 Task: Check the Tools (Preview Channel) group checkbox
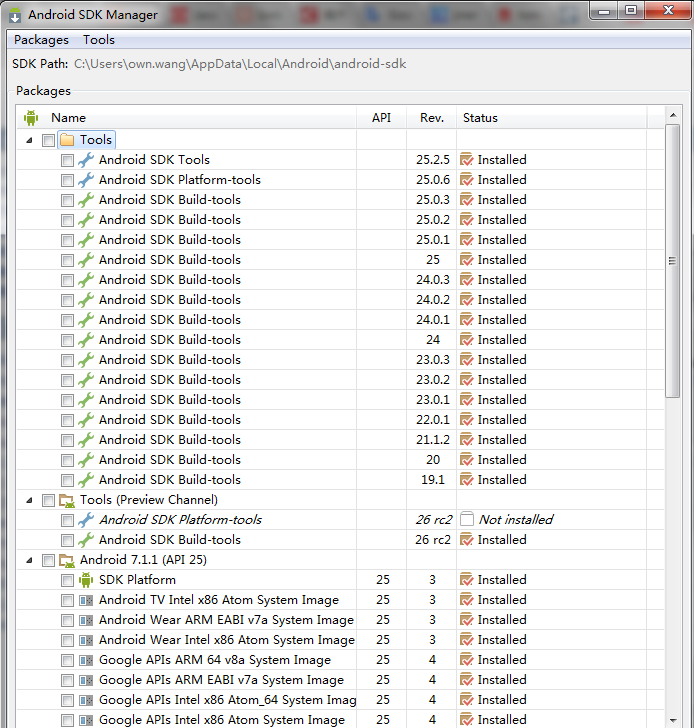coord(48,500)
